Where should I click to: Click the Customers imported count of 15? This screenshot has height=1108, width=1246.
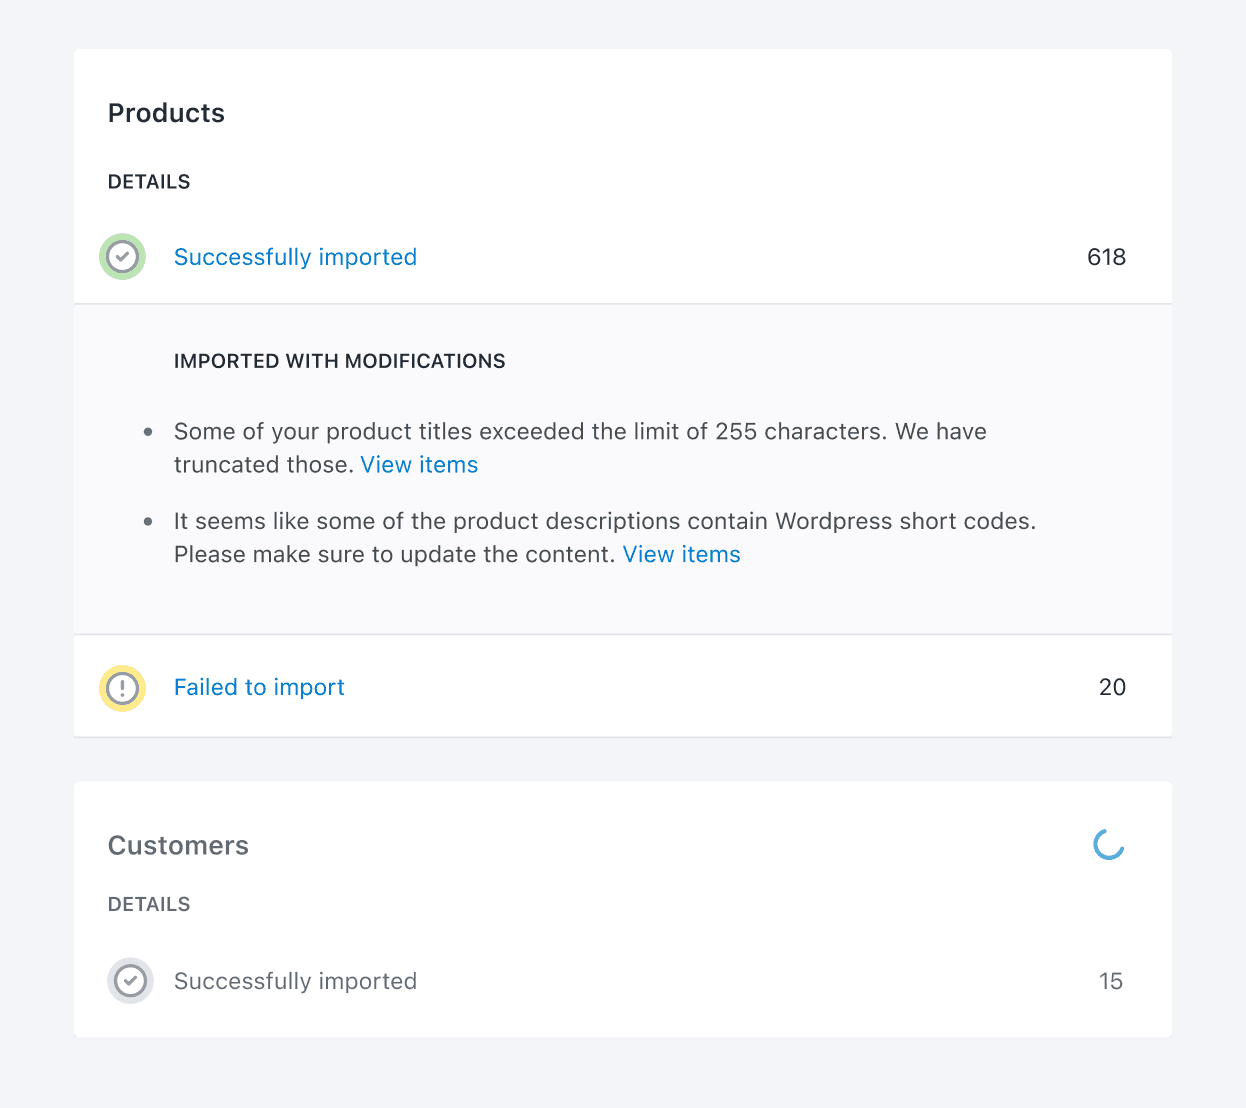tap(1110, 981)
